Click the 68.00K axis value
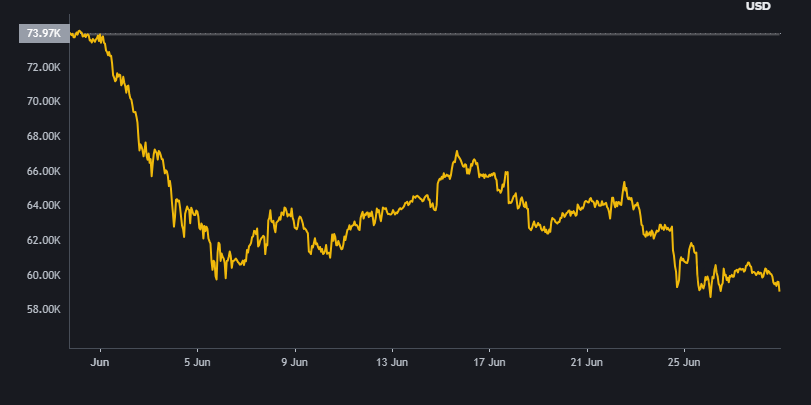The height and width of the screenshot is (405, 811). coord(44,137)
